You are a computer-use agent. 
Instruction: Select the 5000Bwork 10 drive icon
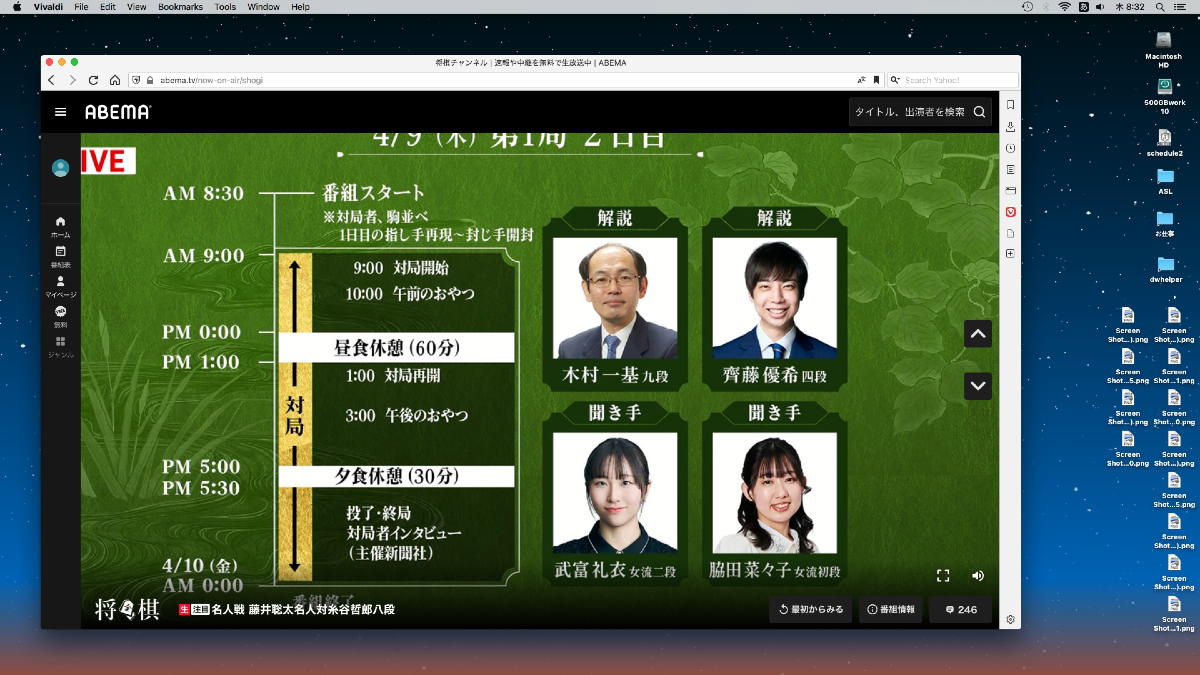(x=1164, y=98)
